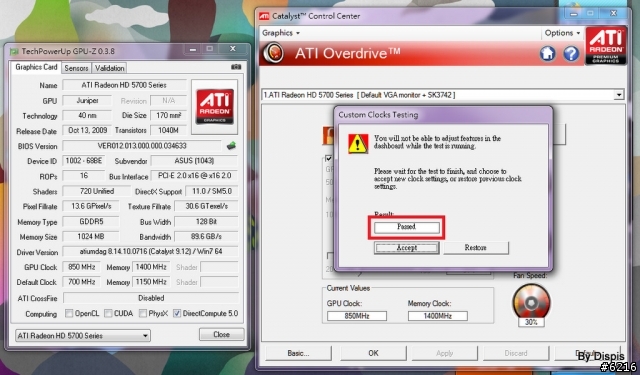This screenshot has height=375, width=640.
Task: Click the Bandwidth 89.6 GB/s field
Action: (x=206, y=237)
